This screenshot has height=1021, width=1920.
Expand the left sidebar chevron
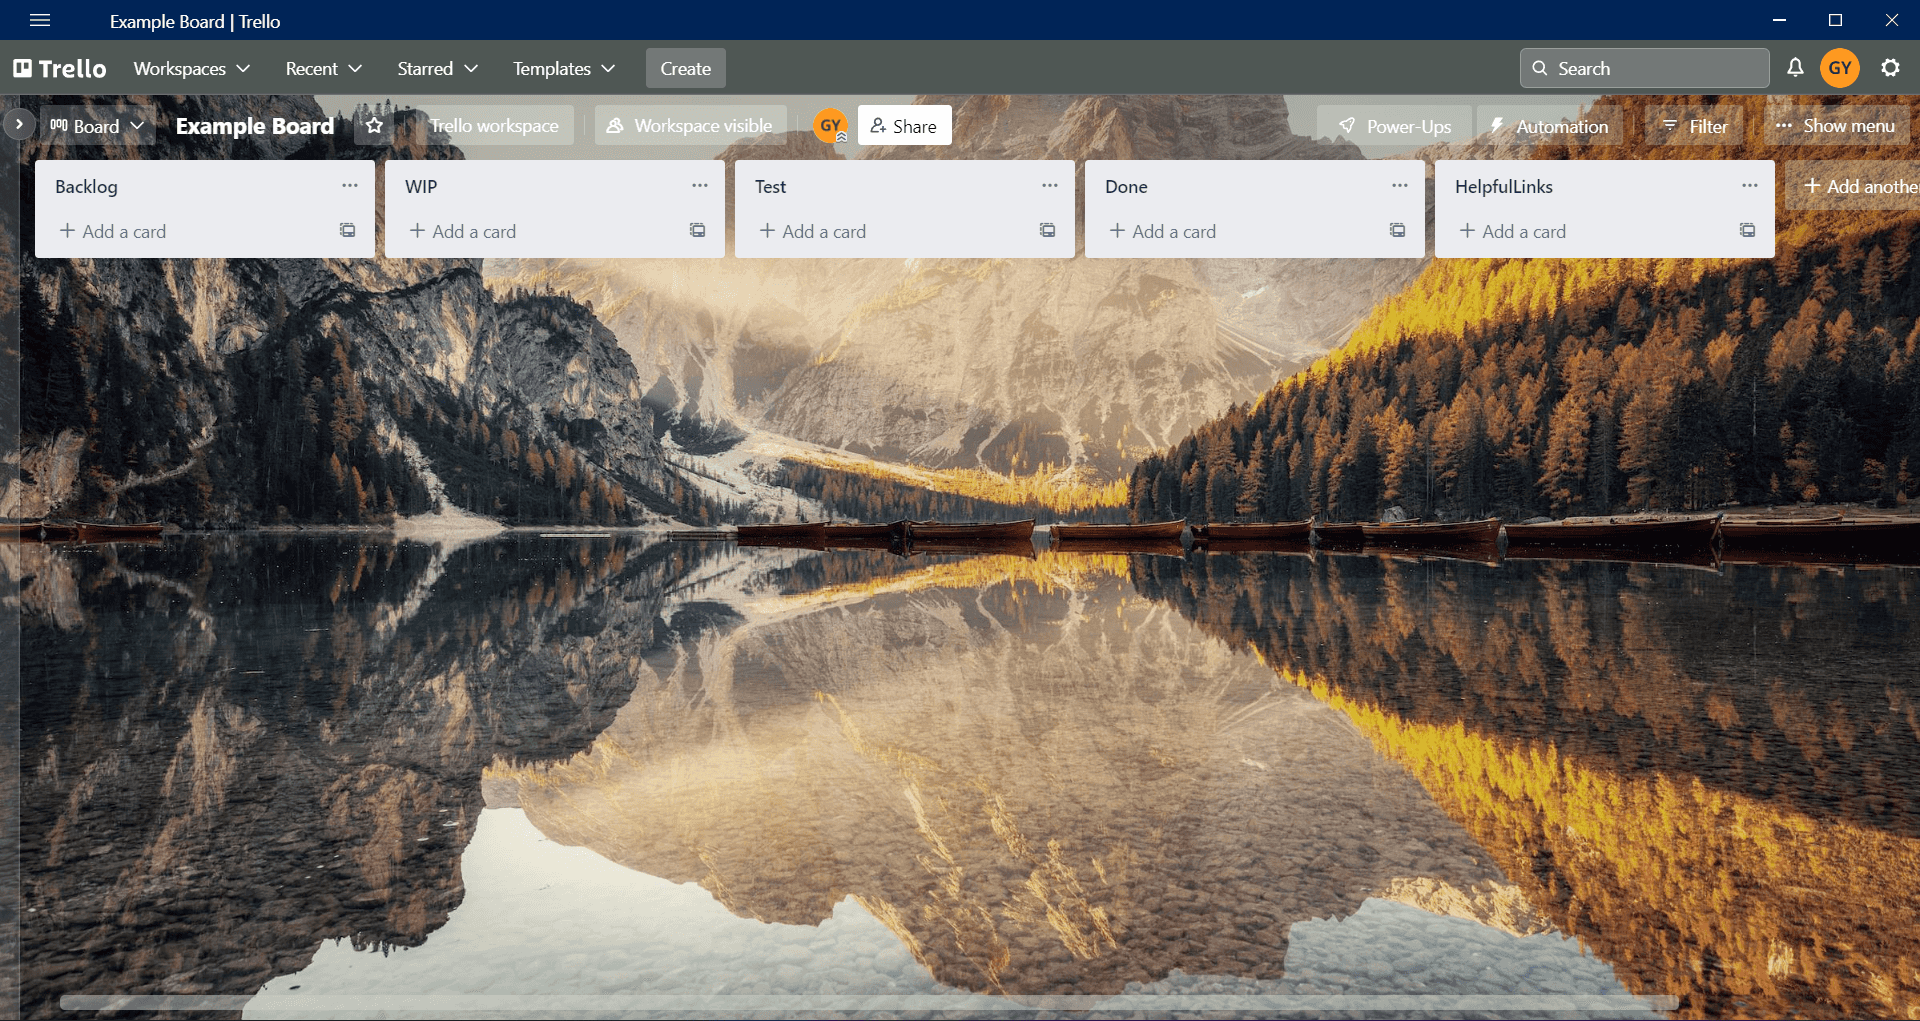[19, 125]
